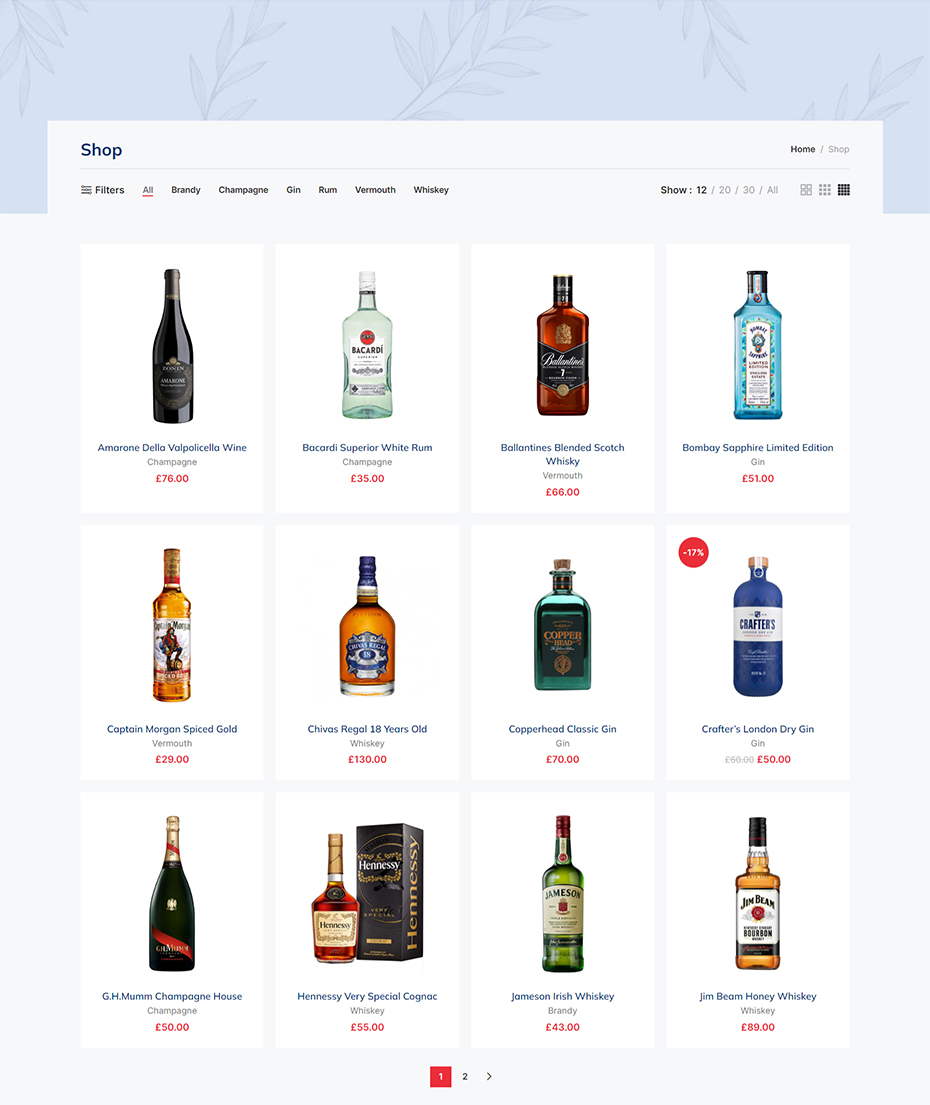Switch to three-column grid view
Screen dimensions: 930x1105
825,190
